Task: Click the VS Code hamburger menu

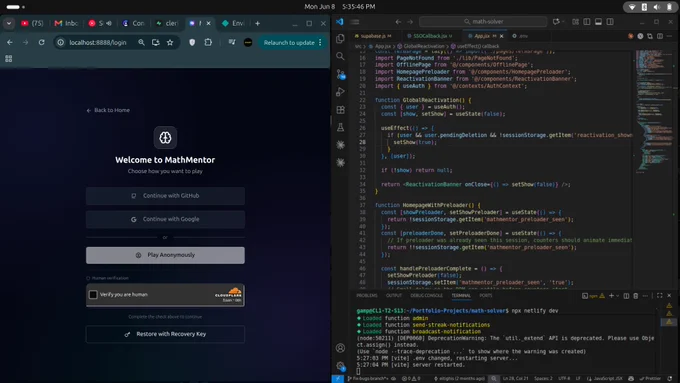Action: tap(355, 22)
